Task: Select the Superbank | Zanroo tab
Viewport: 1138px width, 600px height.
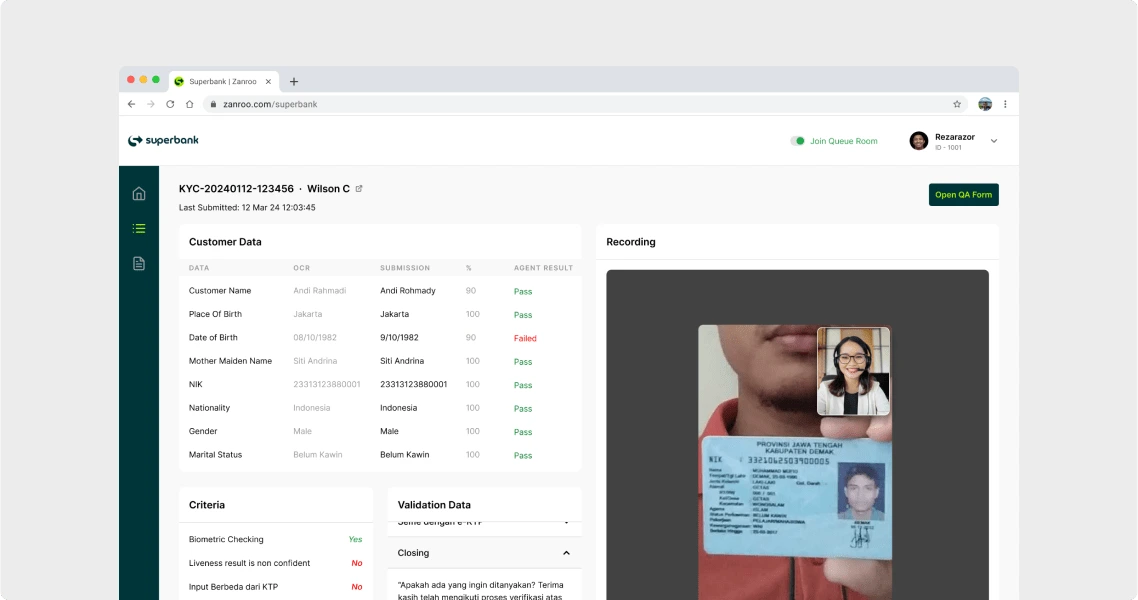Action: coord(222,81)
